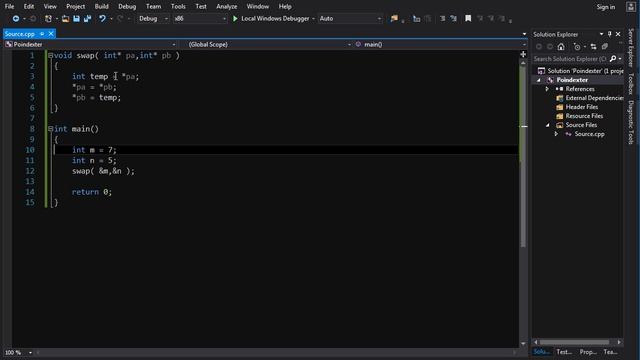Click the Solution Explorer Show All Files icon
Image resolution: width=640 pixels, height=360 pixels.
[x=605, y=47]
